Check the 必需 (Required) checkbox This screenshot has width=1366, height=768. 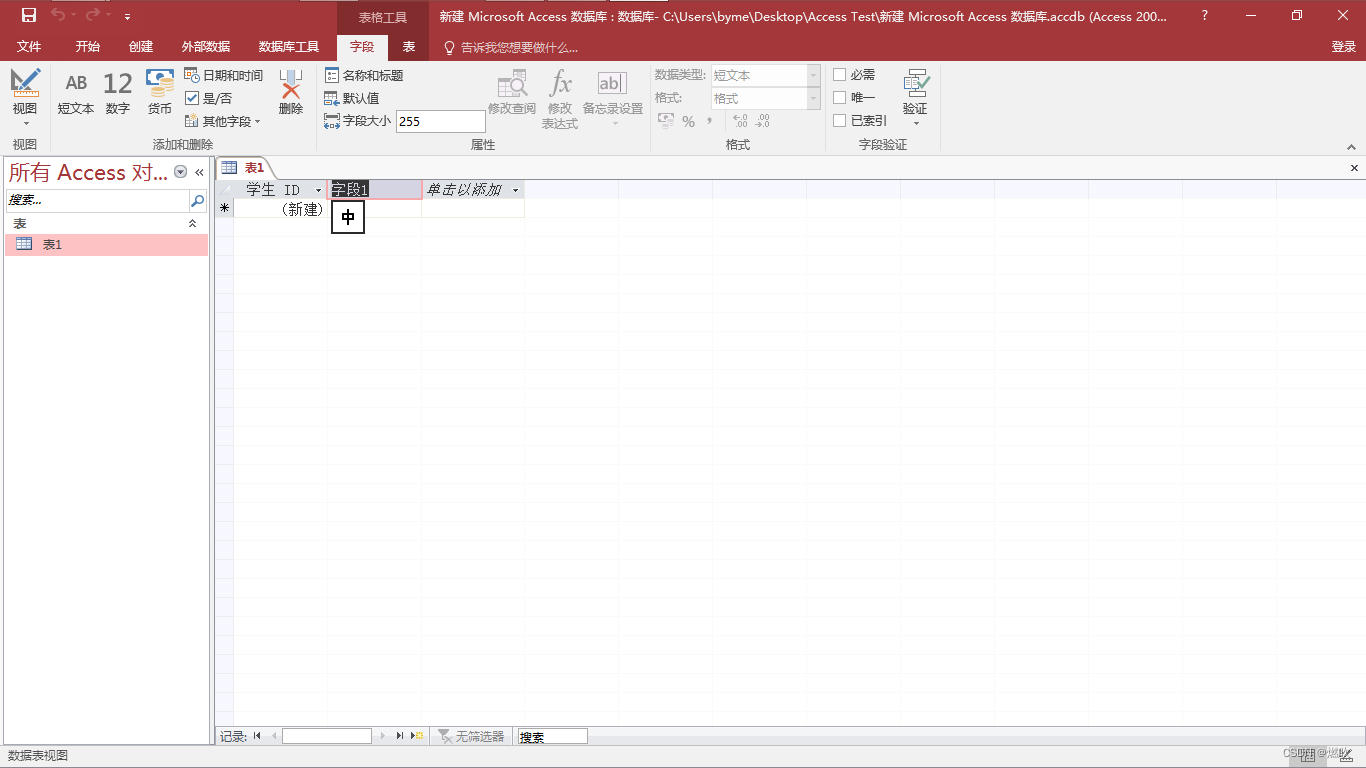[x=840, y=75]
